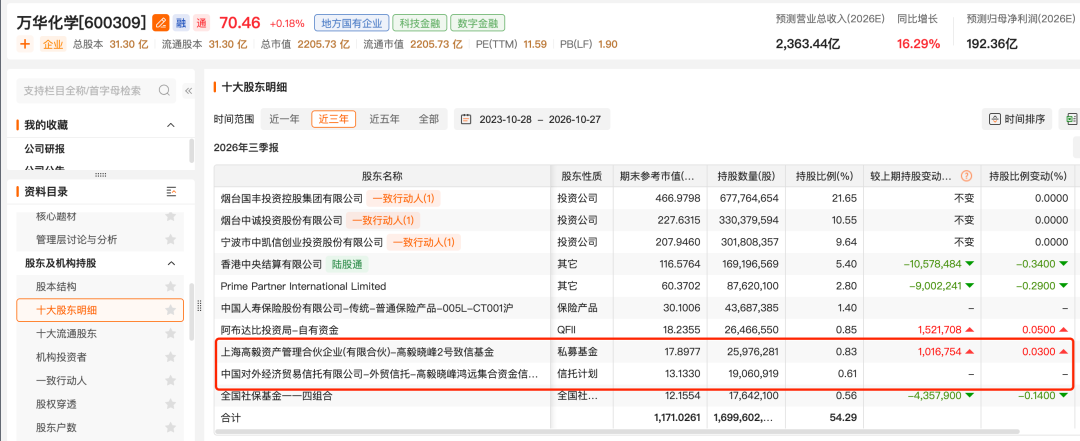1080x441 pixels.
Task: Click the Prime Partner International Limited row name
Action: (303, 286)
